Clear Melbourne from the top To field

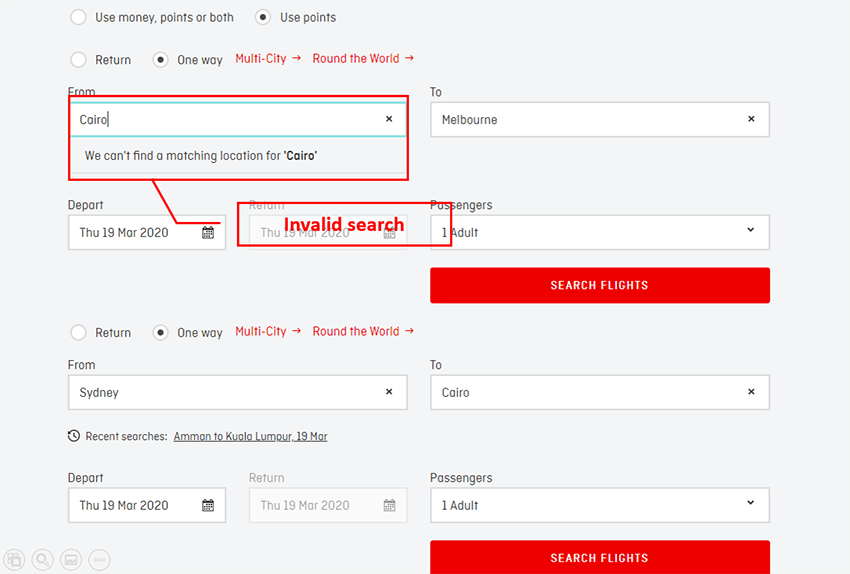(751, 119)
